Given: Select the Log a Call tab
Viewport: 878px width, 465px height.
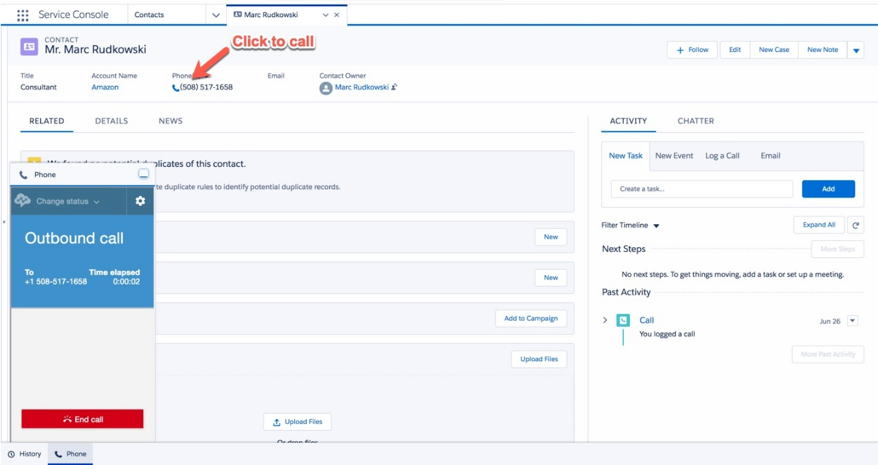Looking at the screenshot, I should 722,156.
